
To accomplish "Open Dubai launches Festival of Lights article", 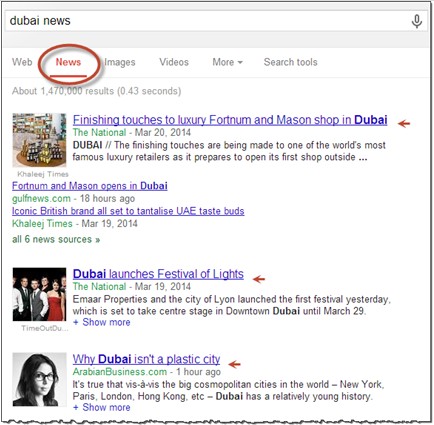I will (x=158, y=274).
